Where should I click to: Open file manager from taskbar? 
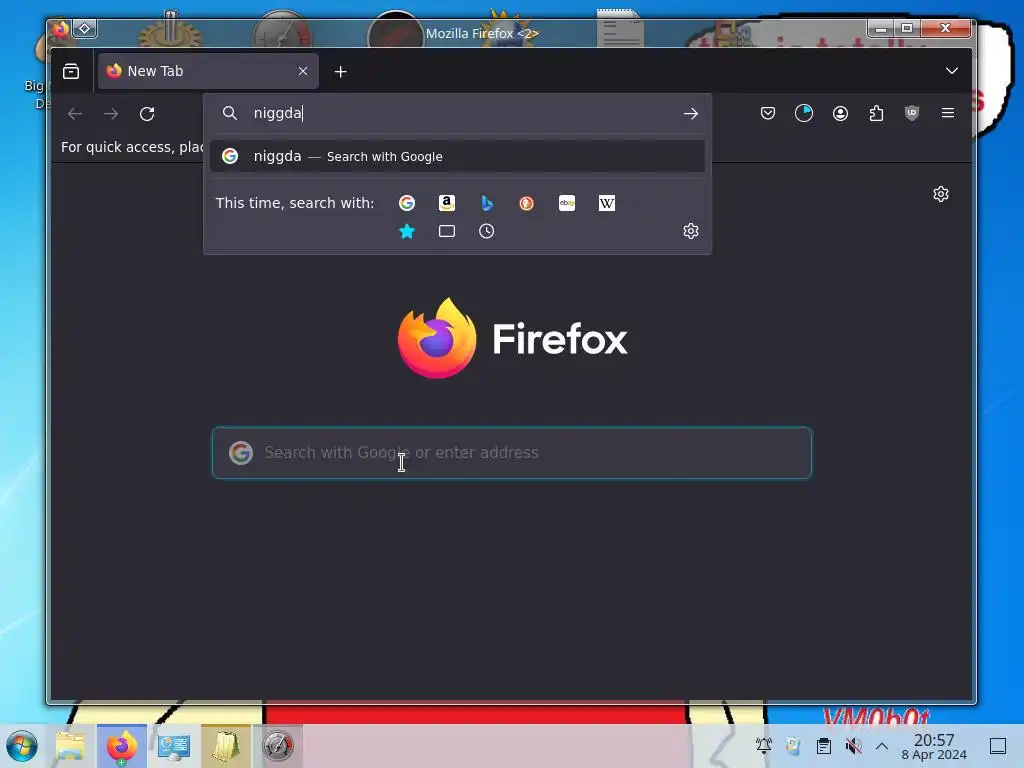[x=70, y=746]
